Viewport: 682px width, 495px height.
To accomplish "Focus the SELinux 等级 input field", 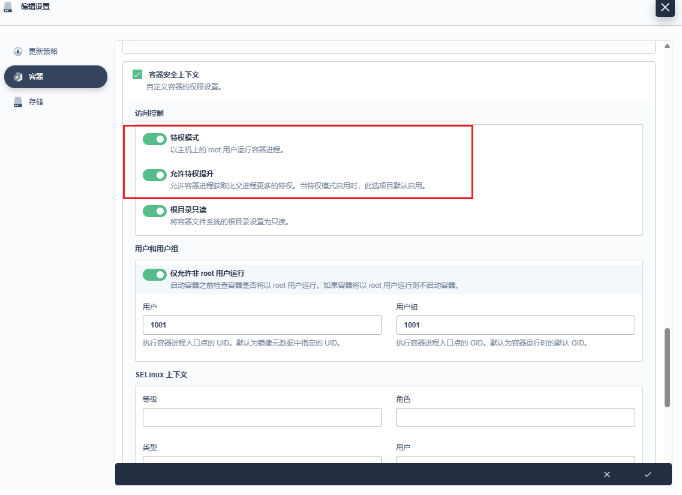I will (262, 417).
